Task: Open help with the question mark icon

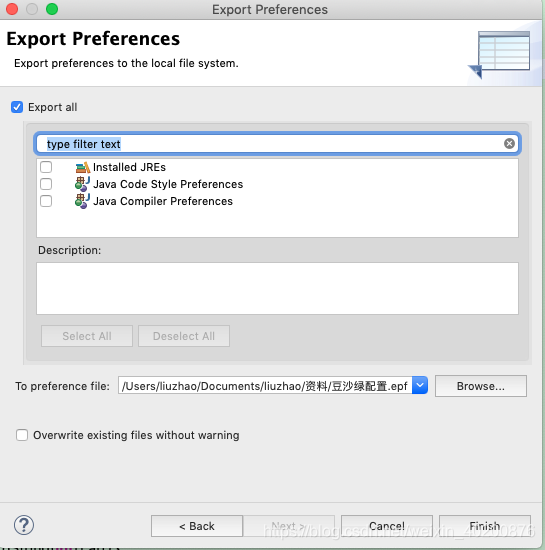Action: pyautogui.click(x=24, y=525)
